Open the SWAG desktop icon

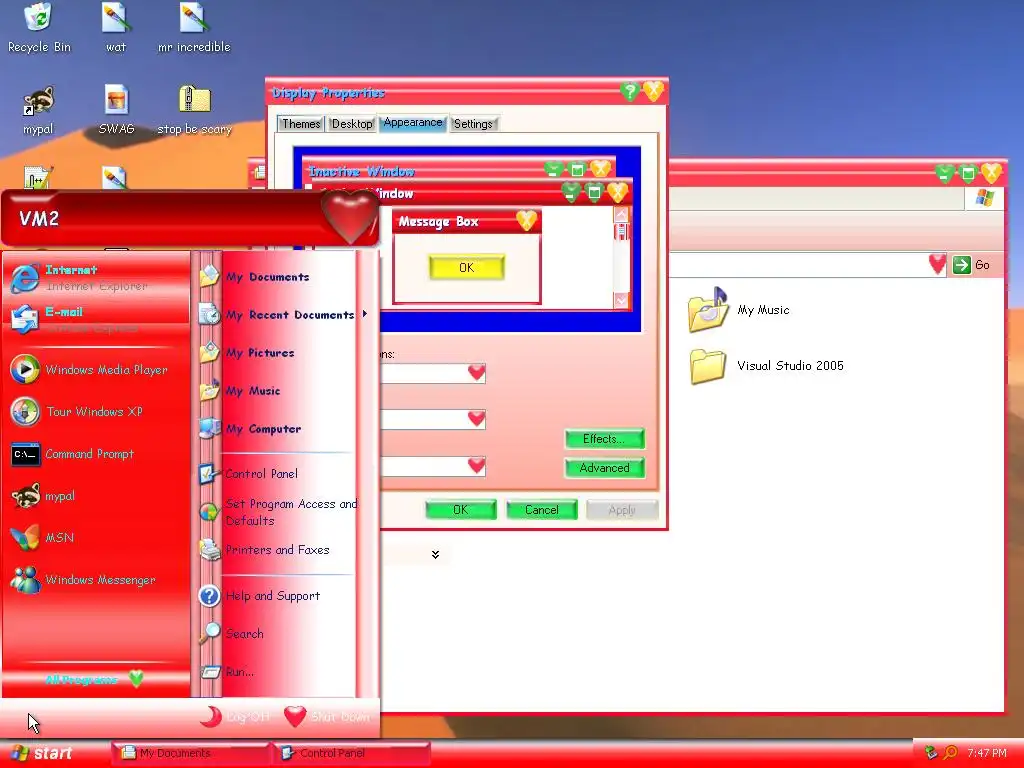coord(116,110)
